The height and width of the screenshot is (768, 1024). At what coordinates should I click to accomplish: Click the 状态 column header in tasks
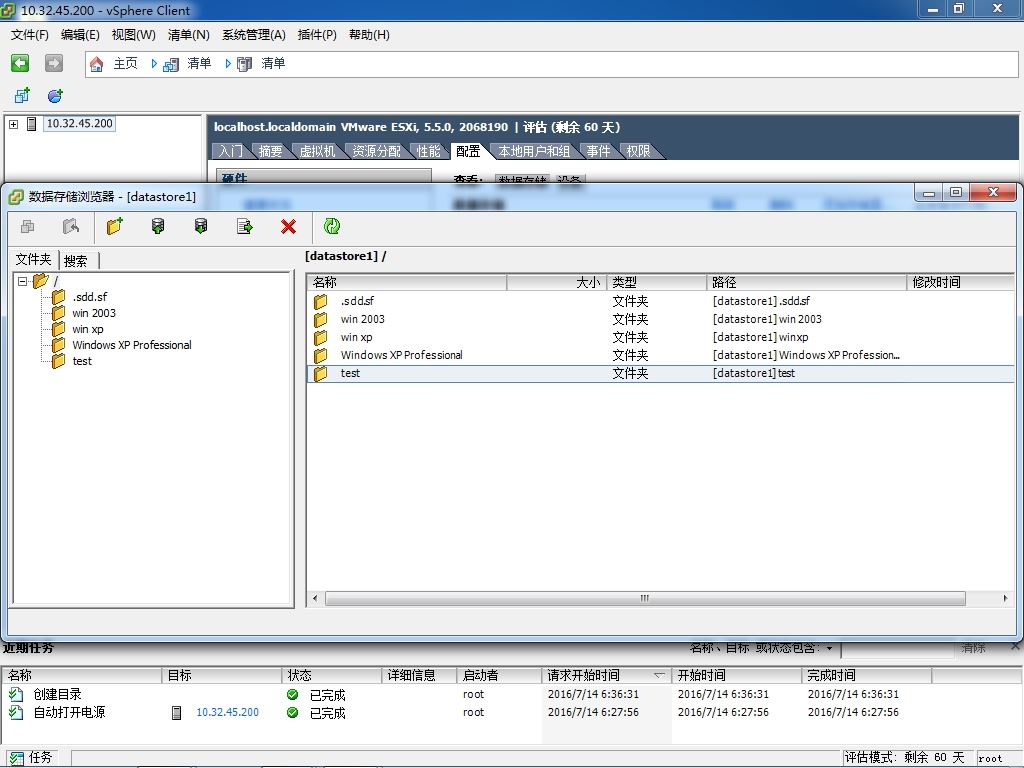pos(330,675)
